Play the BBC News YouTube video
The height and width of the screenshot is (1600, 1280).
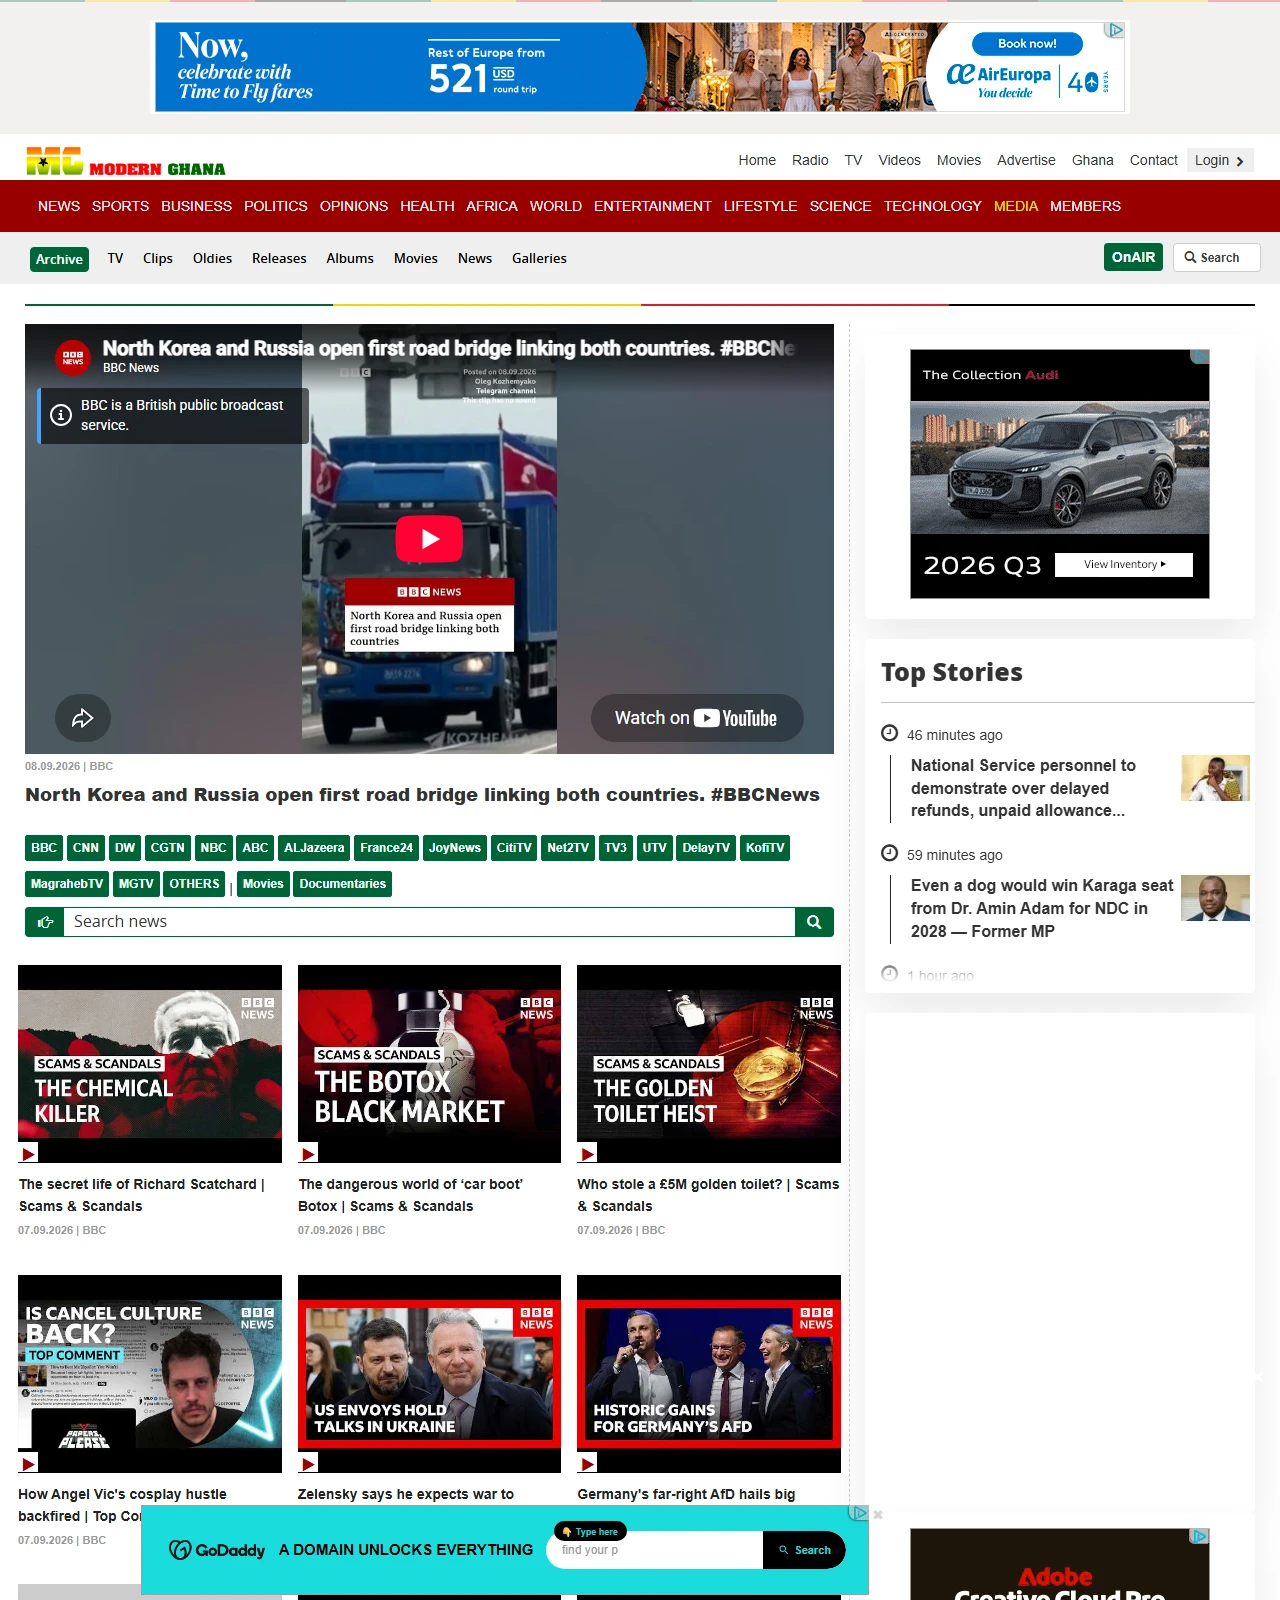click(429, 539)
